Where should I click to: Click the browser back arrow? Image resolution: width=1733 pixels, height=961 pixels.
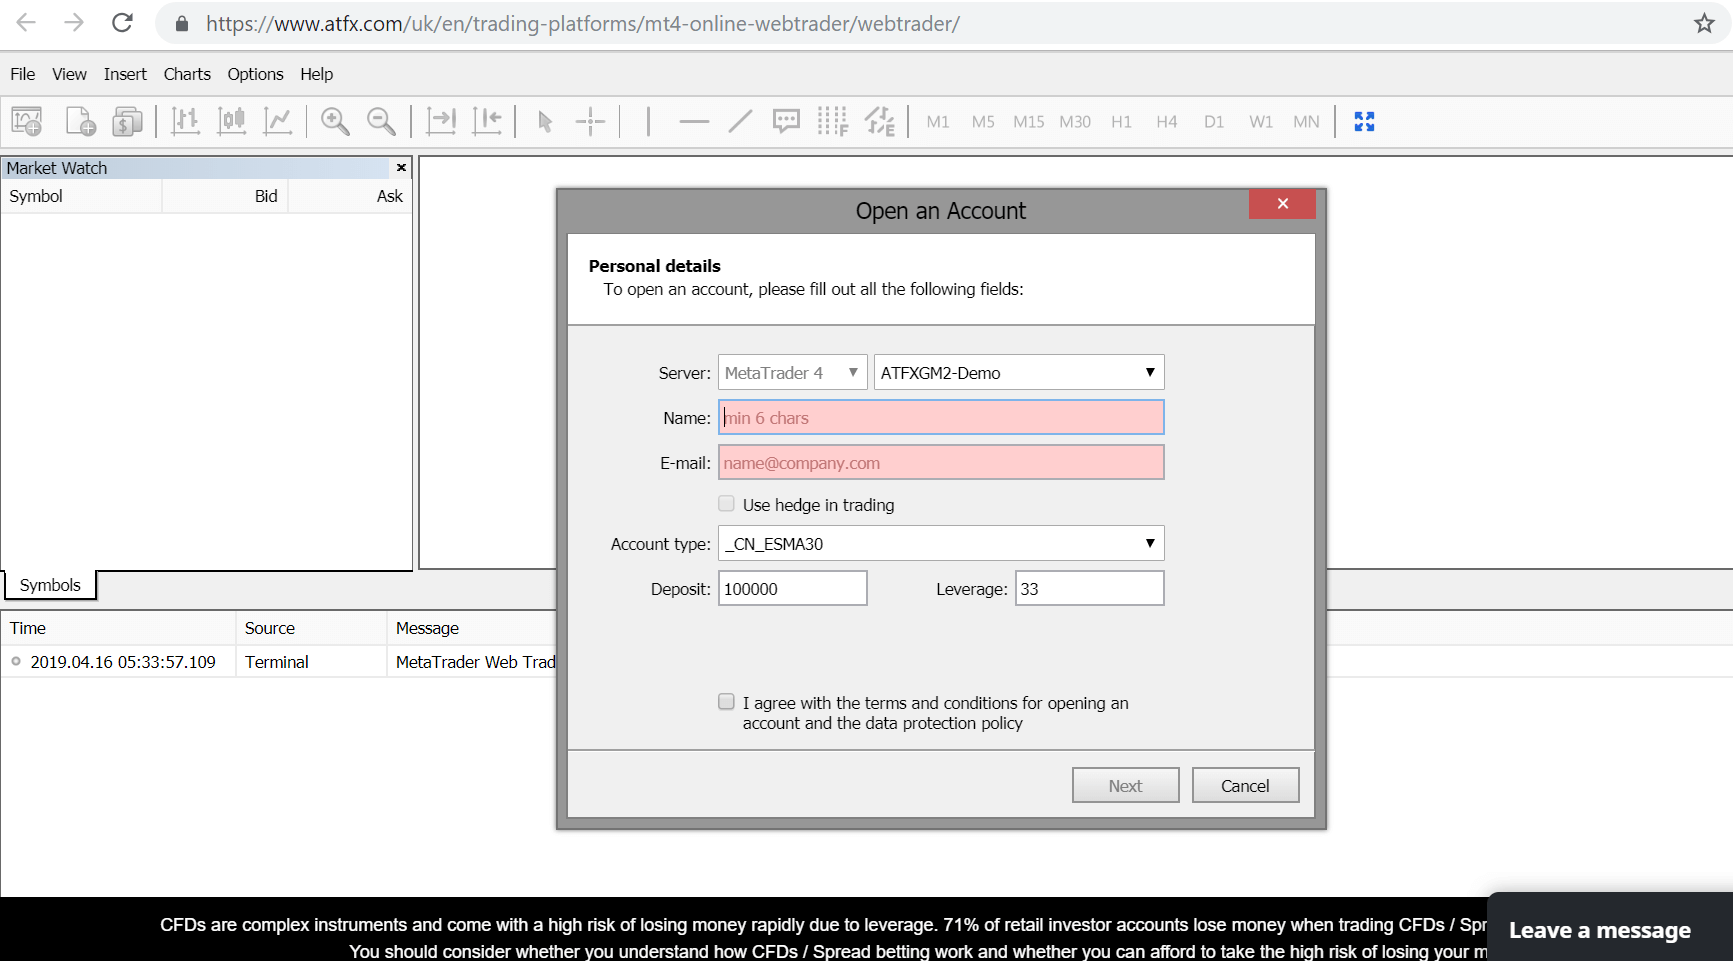[26, 23]
